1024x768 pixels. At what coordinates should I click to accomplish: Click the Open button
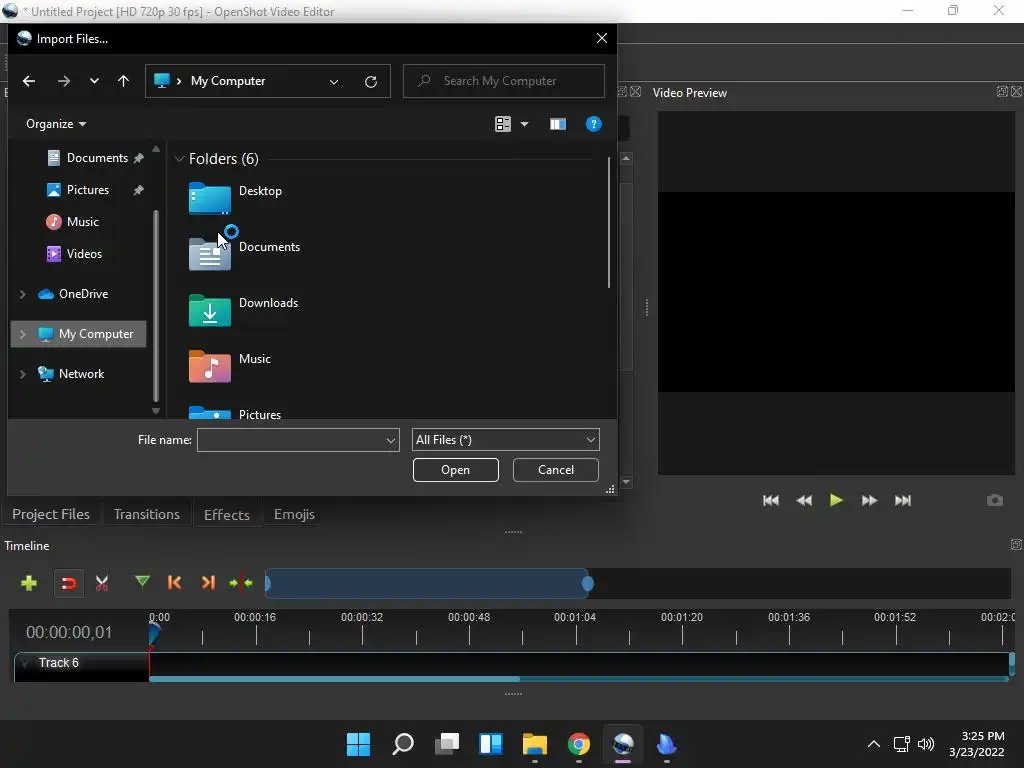coord(456,470)
